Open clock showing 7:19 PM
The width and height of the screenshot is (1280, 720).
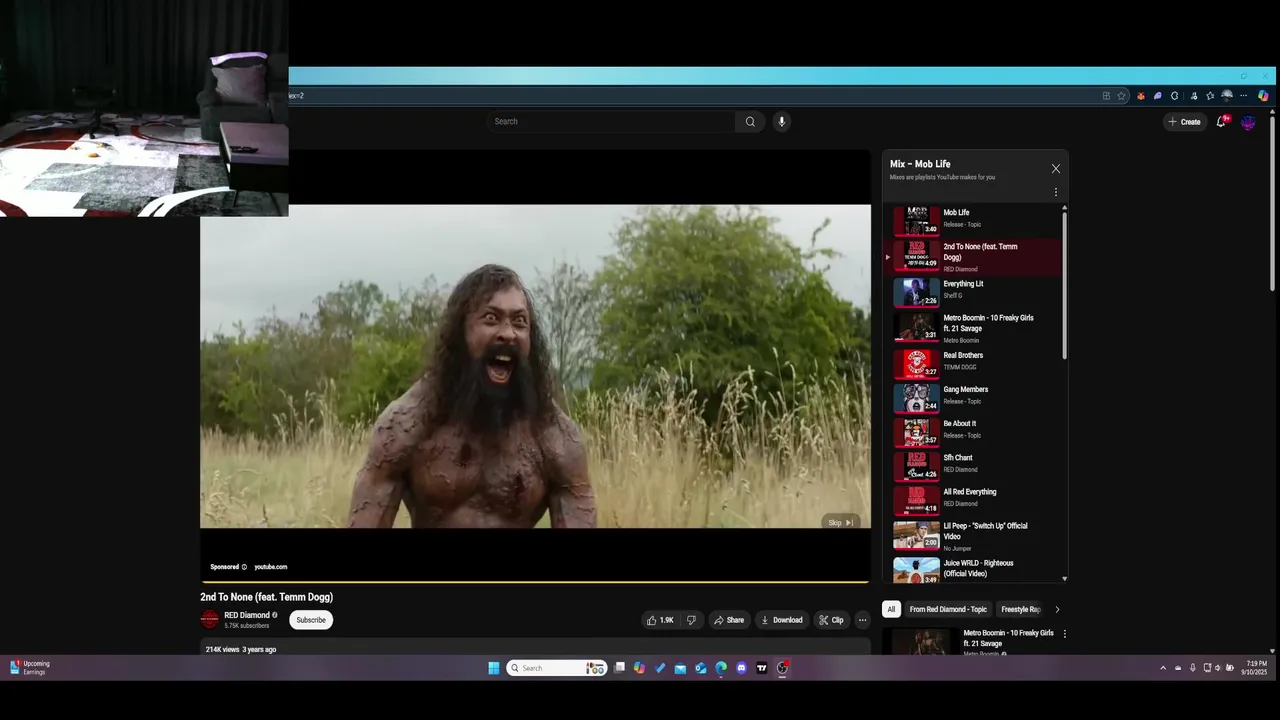1256,668
